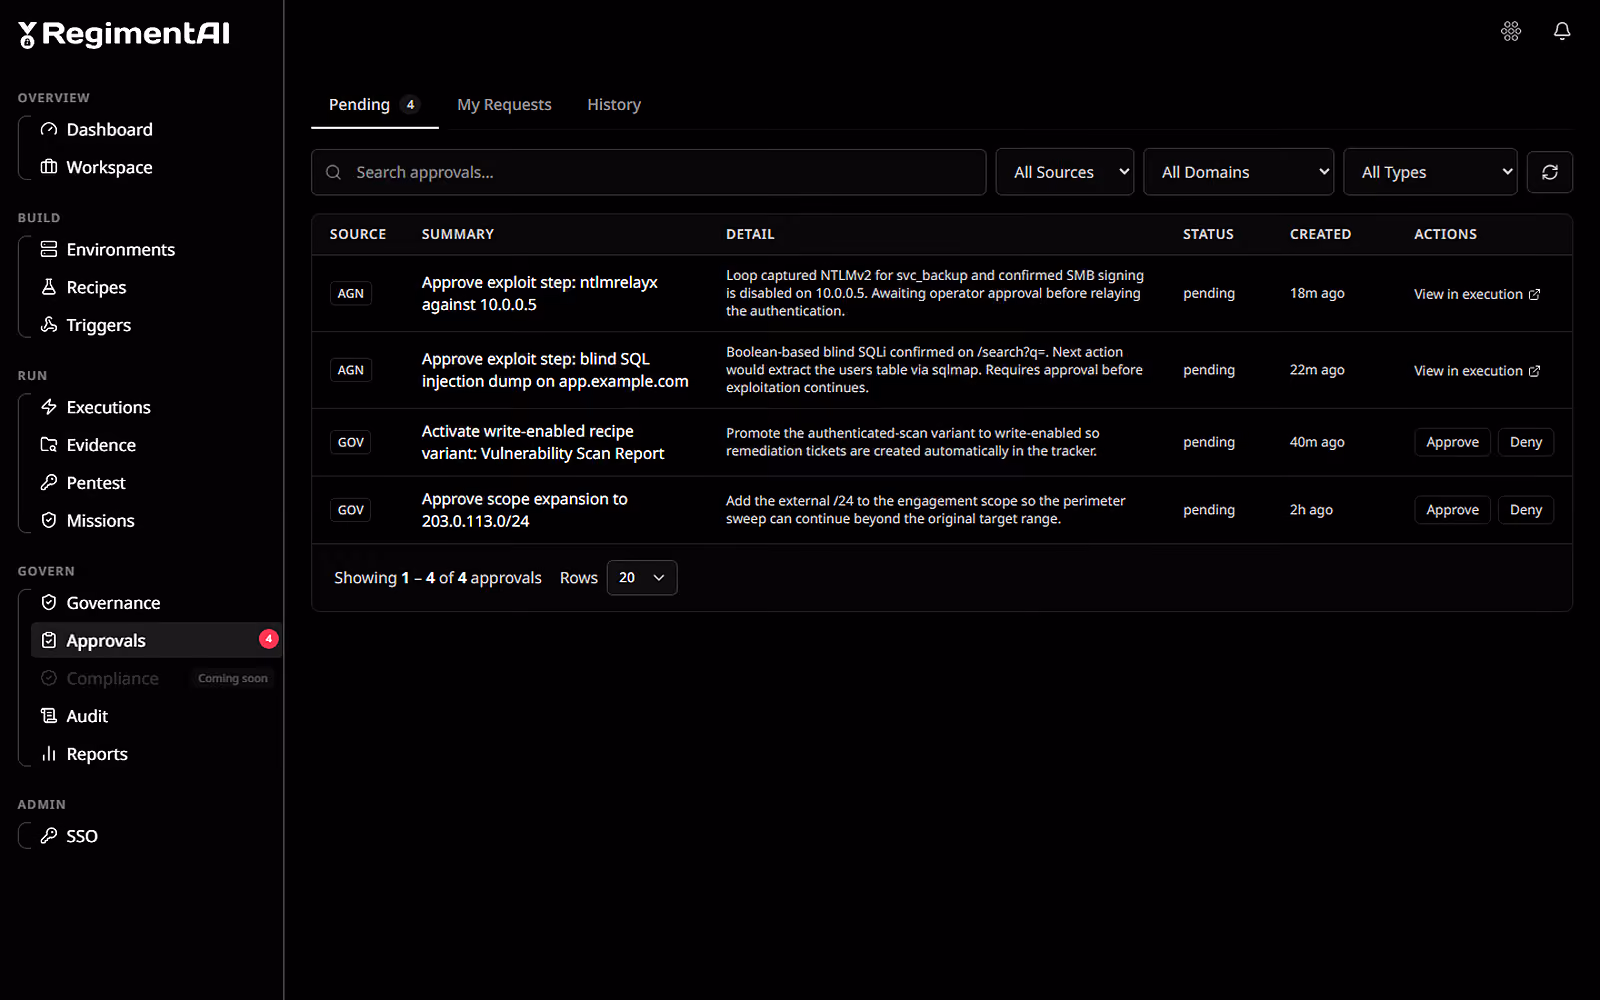
Task: Open the apps grid icon beside the bell
Action: [1511, 31]
